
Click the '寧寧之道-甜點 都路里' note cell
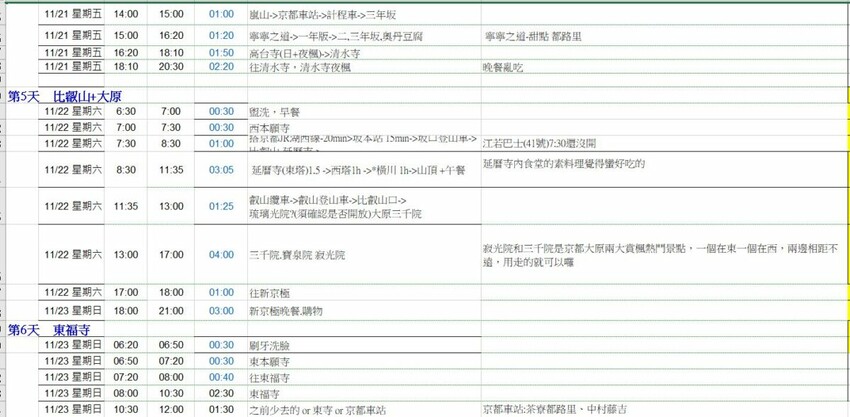528,36
